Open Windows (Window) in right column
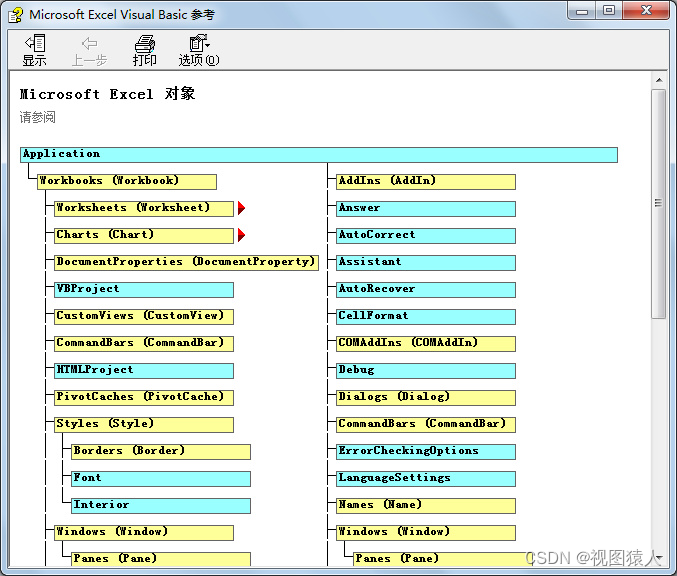The width and height of the screenshot is (677, 576). pos(426,533)
